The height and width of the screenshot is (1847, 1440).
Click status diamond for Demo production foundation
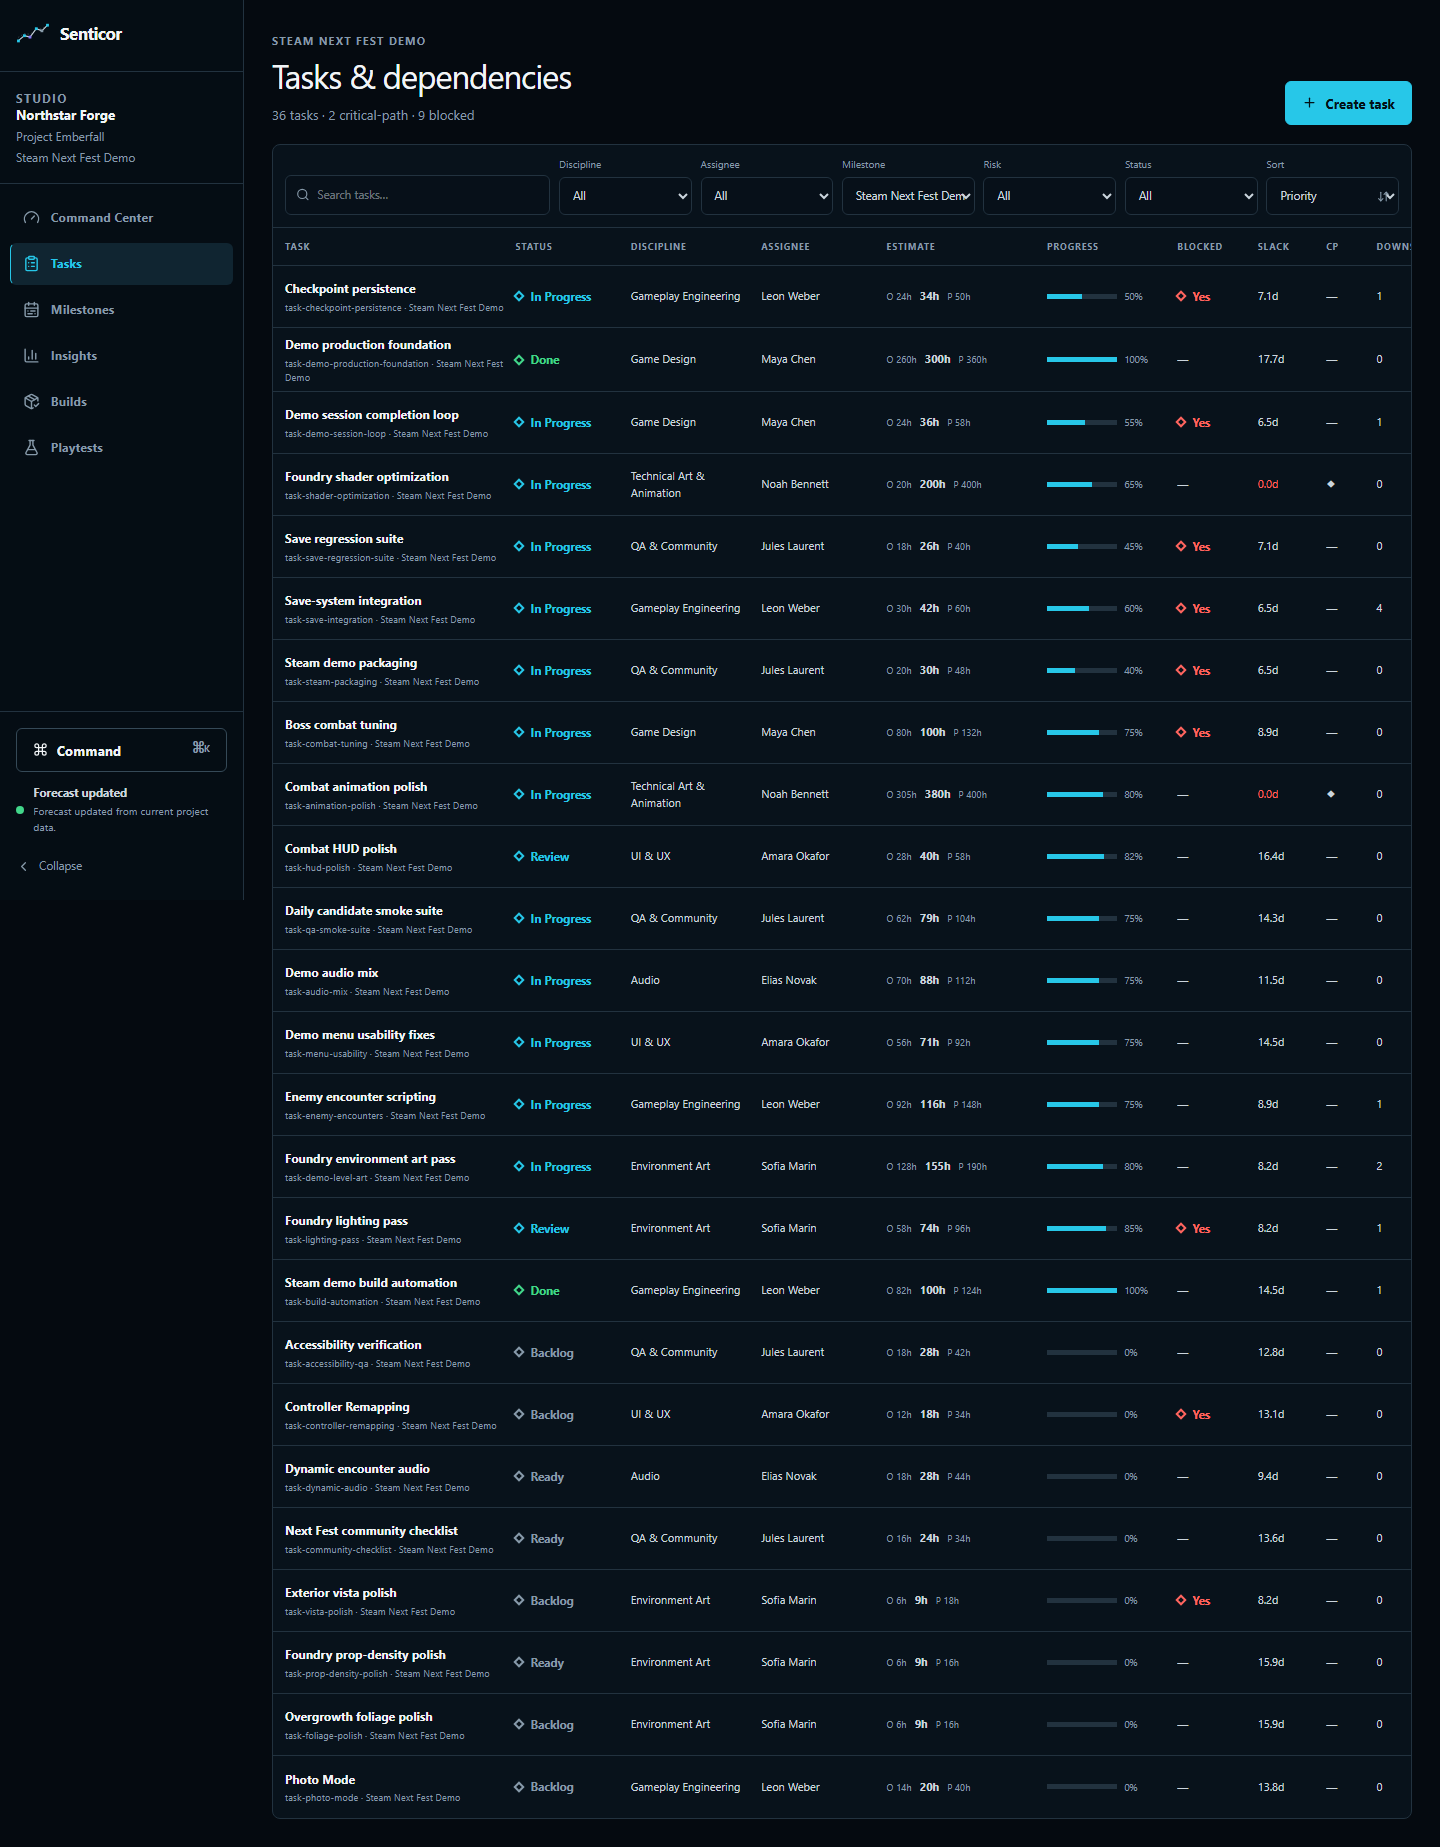pyautogui.click(x=519, y=359)
